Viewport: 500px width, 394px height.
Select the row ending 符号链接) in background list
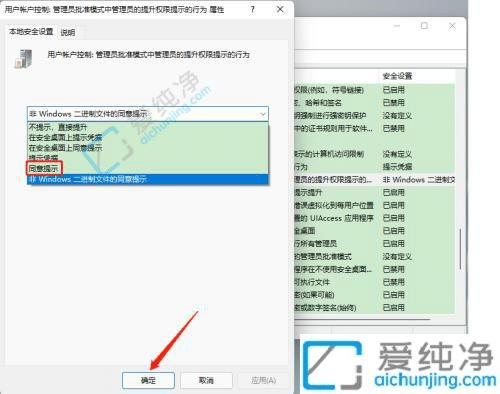[374, 90]
